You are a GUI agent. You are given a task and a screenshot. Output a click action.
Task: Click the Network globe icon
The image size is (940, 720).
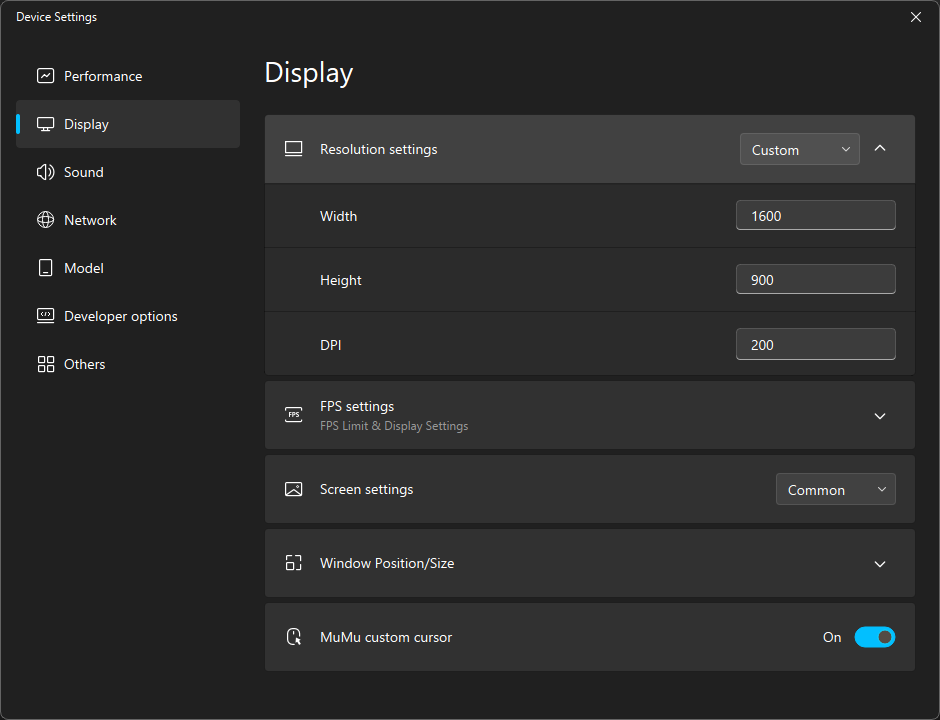click(x=46, y=220)
